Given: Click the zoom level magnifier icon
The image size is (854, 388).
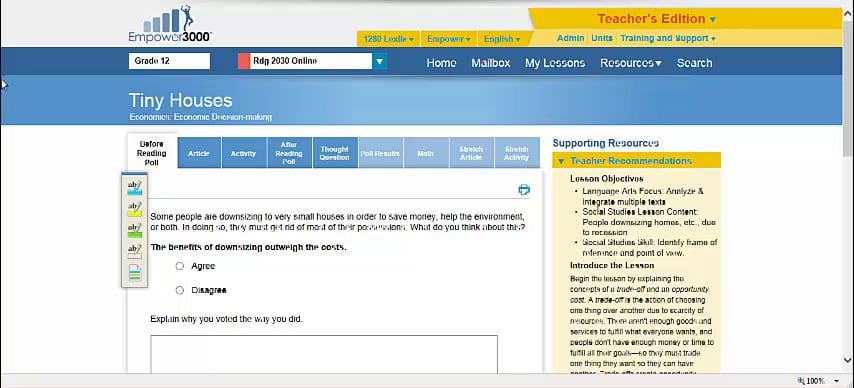Looking at the screenshot, I should pyautogui.click(x=801, y=381).
